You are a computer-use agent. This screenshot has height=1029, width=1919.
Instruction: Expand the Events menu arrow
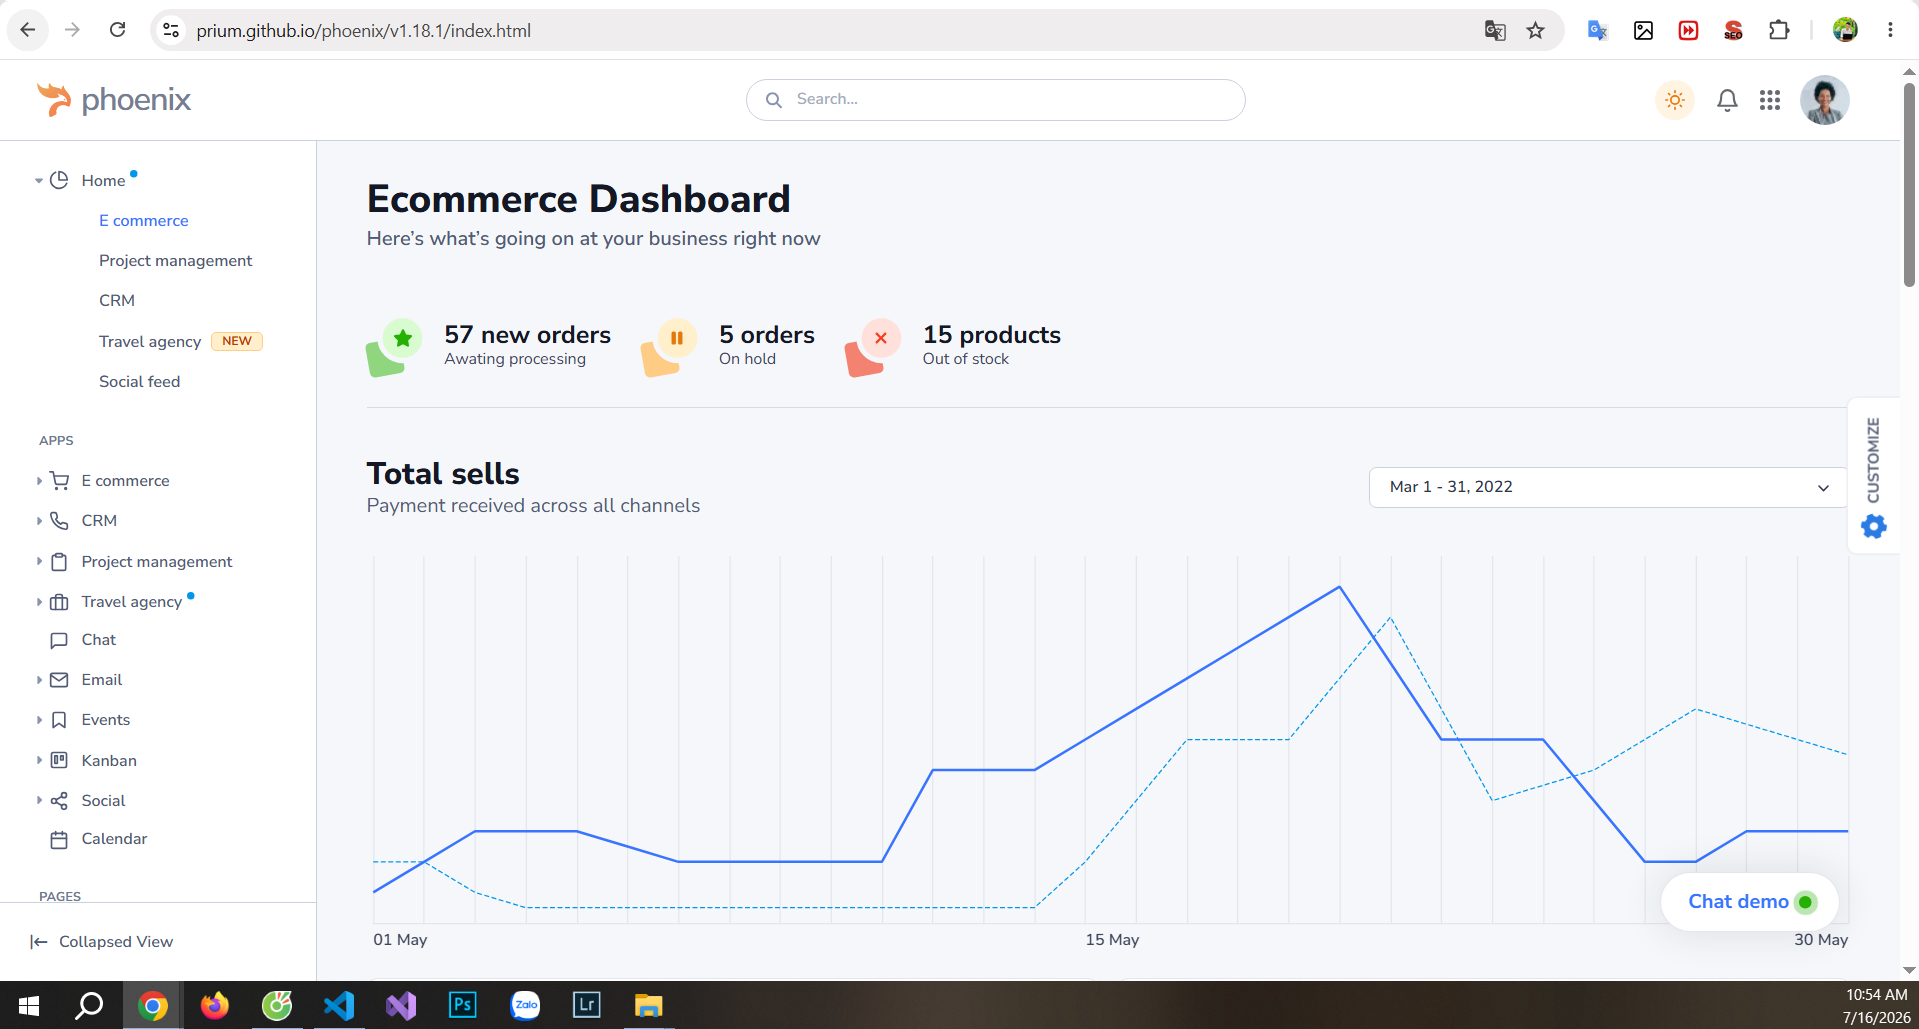[39, 720]
